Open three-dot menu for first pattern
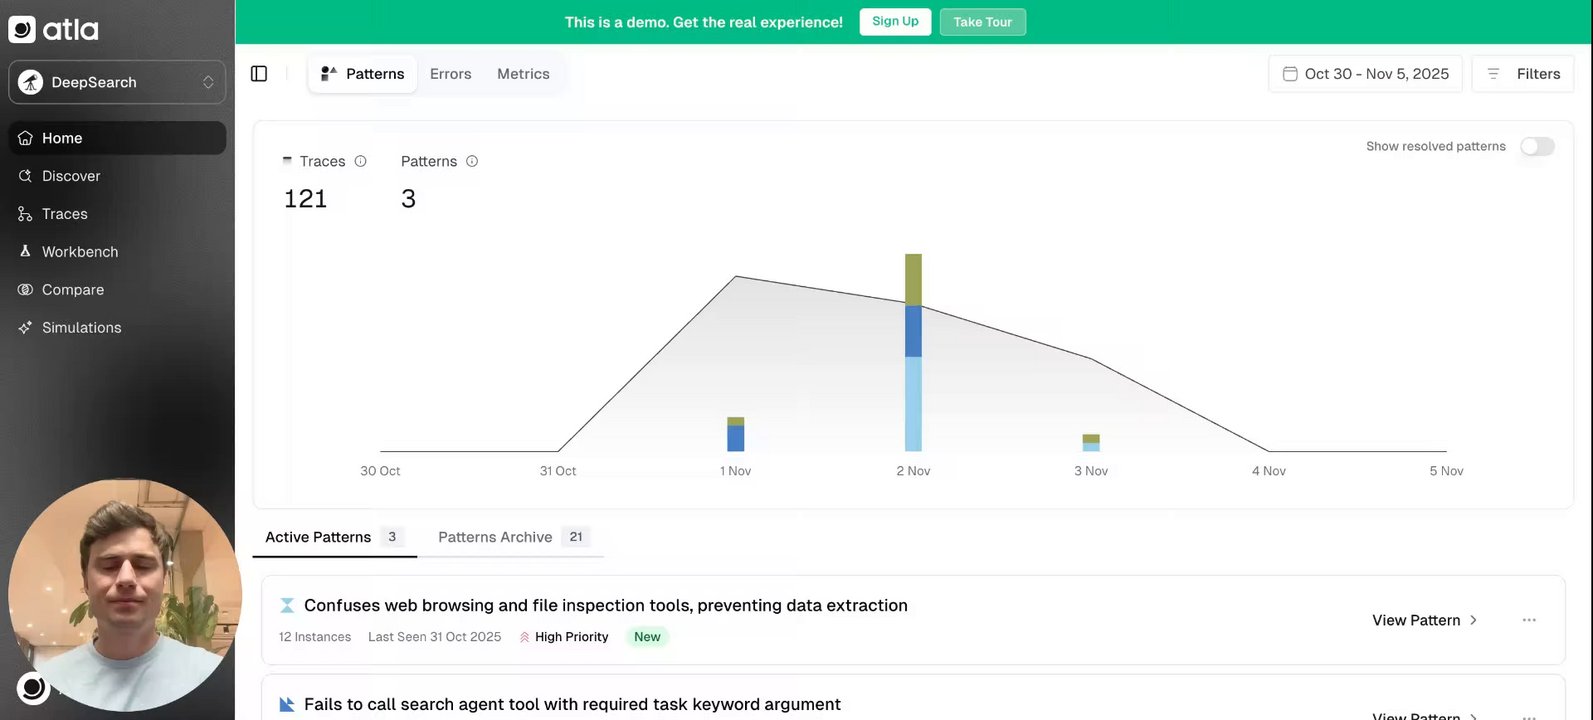Viewport: 1593px width, 720px height. tap(1529, 620)
